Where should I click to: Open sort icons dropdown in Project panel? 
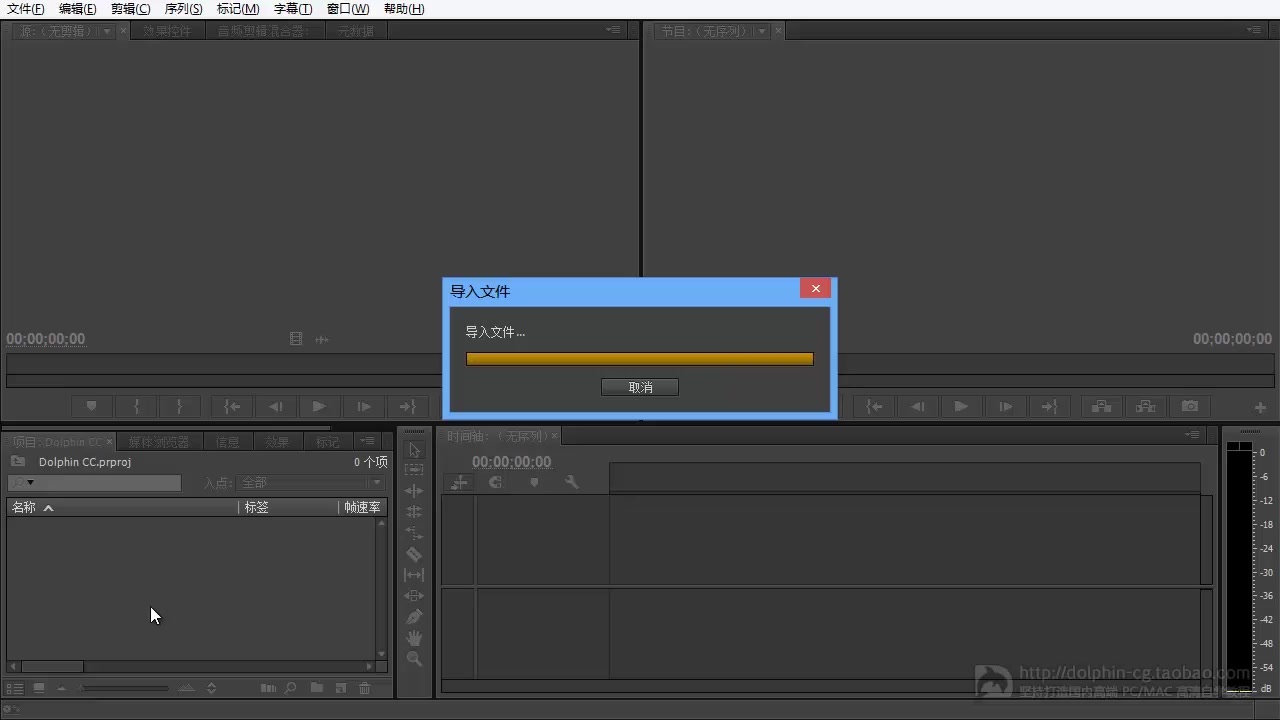point(211,688)
